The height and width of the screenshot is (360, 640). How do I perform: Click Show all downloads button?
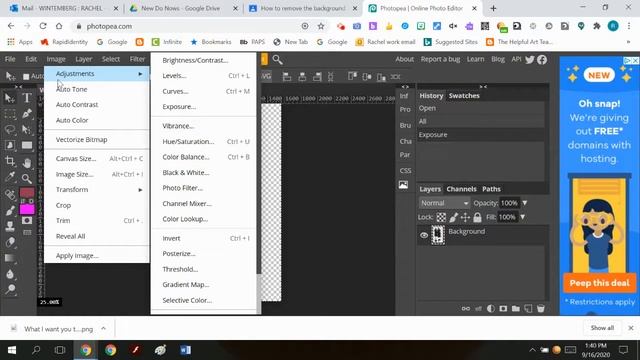[602, 328]
